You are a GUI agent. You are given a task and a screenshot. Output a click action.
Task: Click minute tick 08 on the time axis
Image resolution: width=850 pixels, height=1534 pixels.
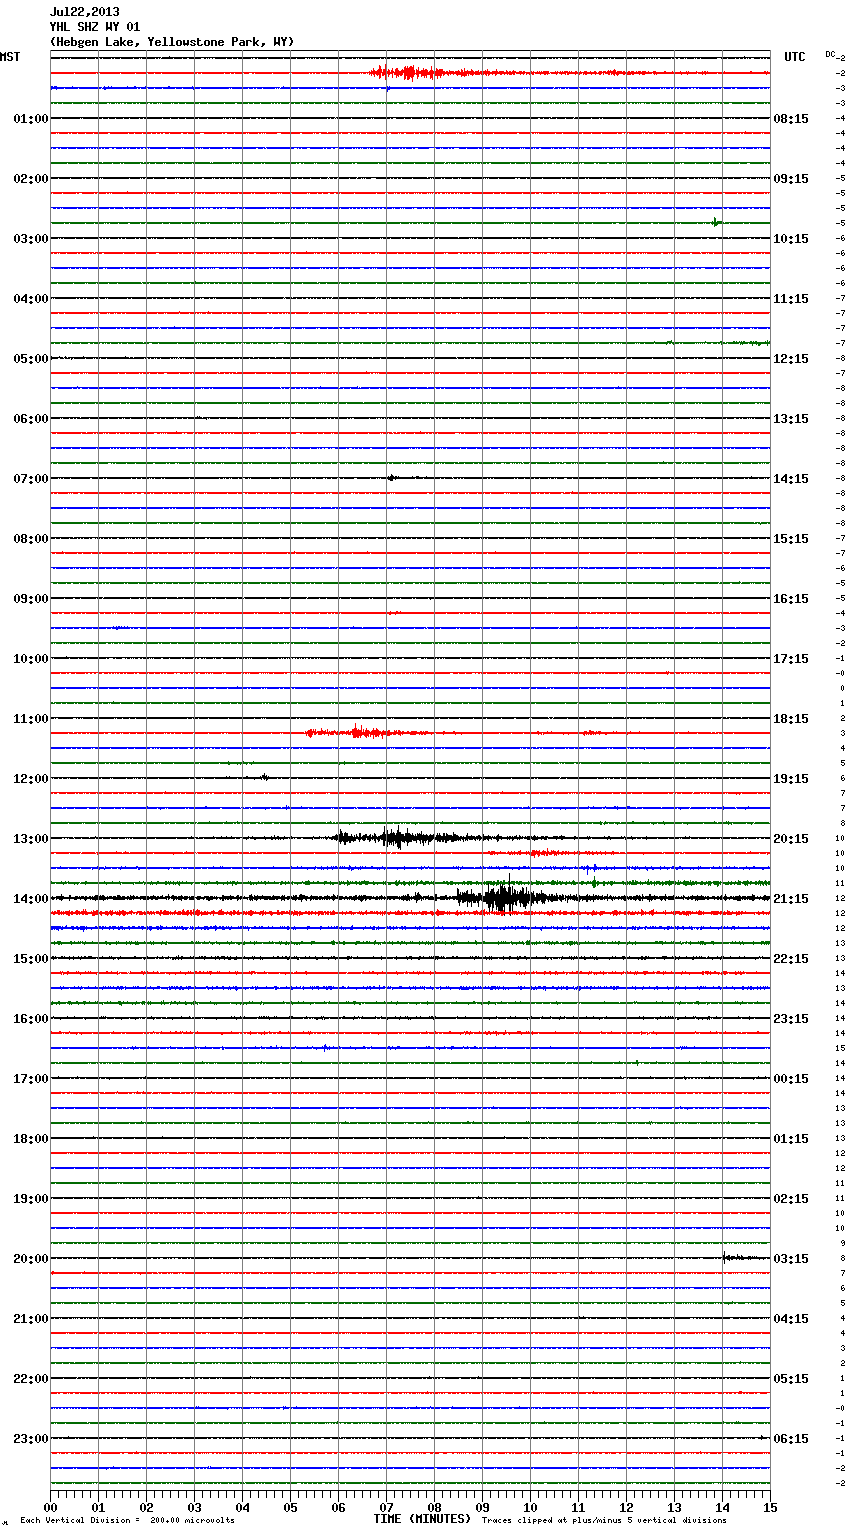coord(435,1507)
